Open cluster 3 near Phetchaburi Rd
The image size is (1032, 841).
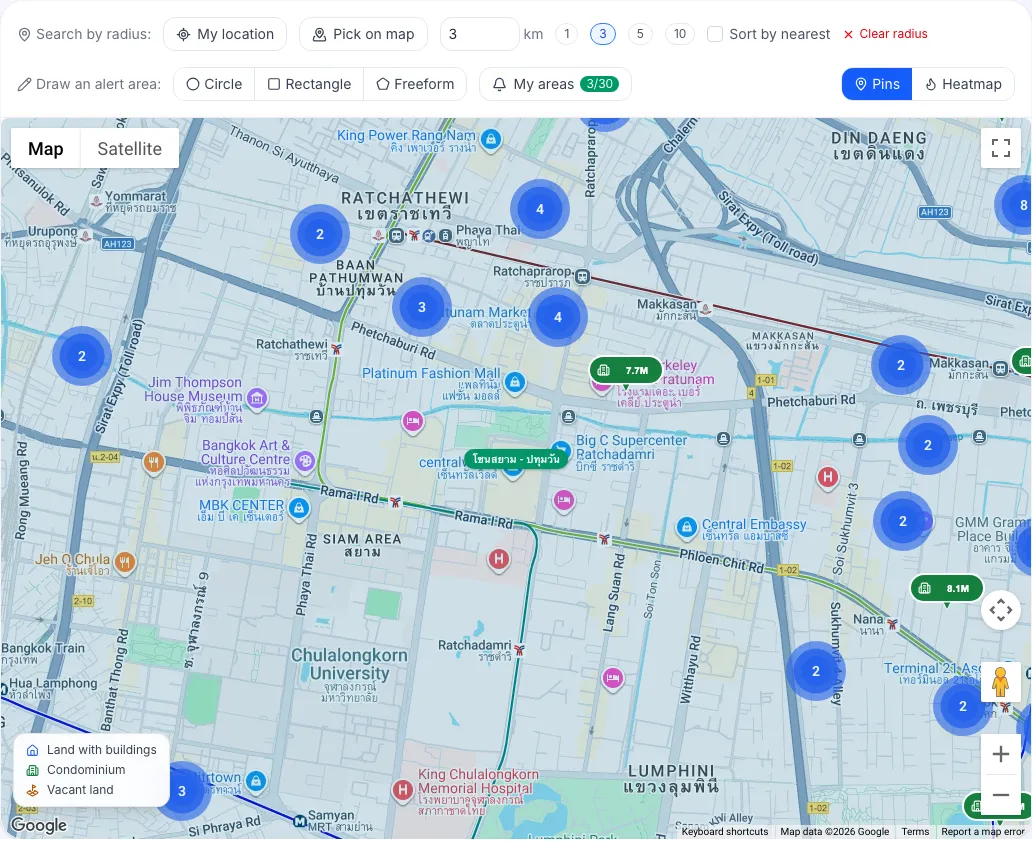point(422,307)
